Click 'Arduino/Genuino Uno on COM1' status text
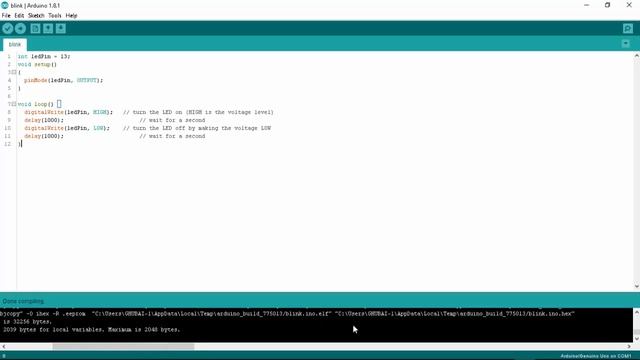 click(x=596, y=356)
